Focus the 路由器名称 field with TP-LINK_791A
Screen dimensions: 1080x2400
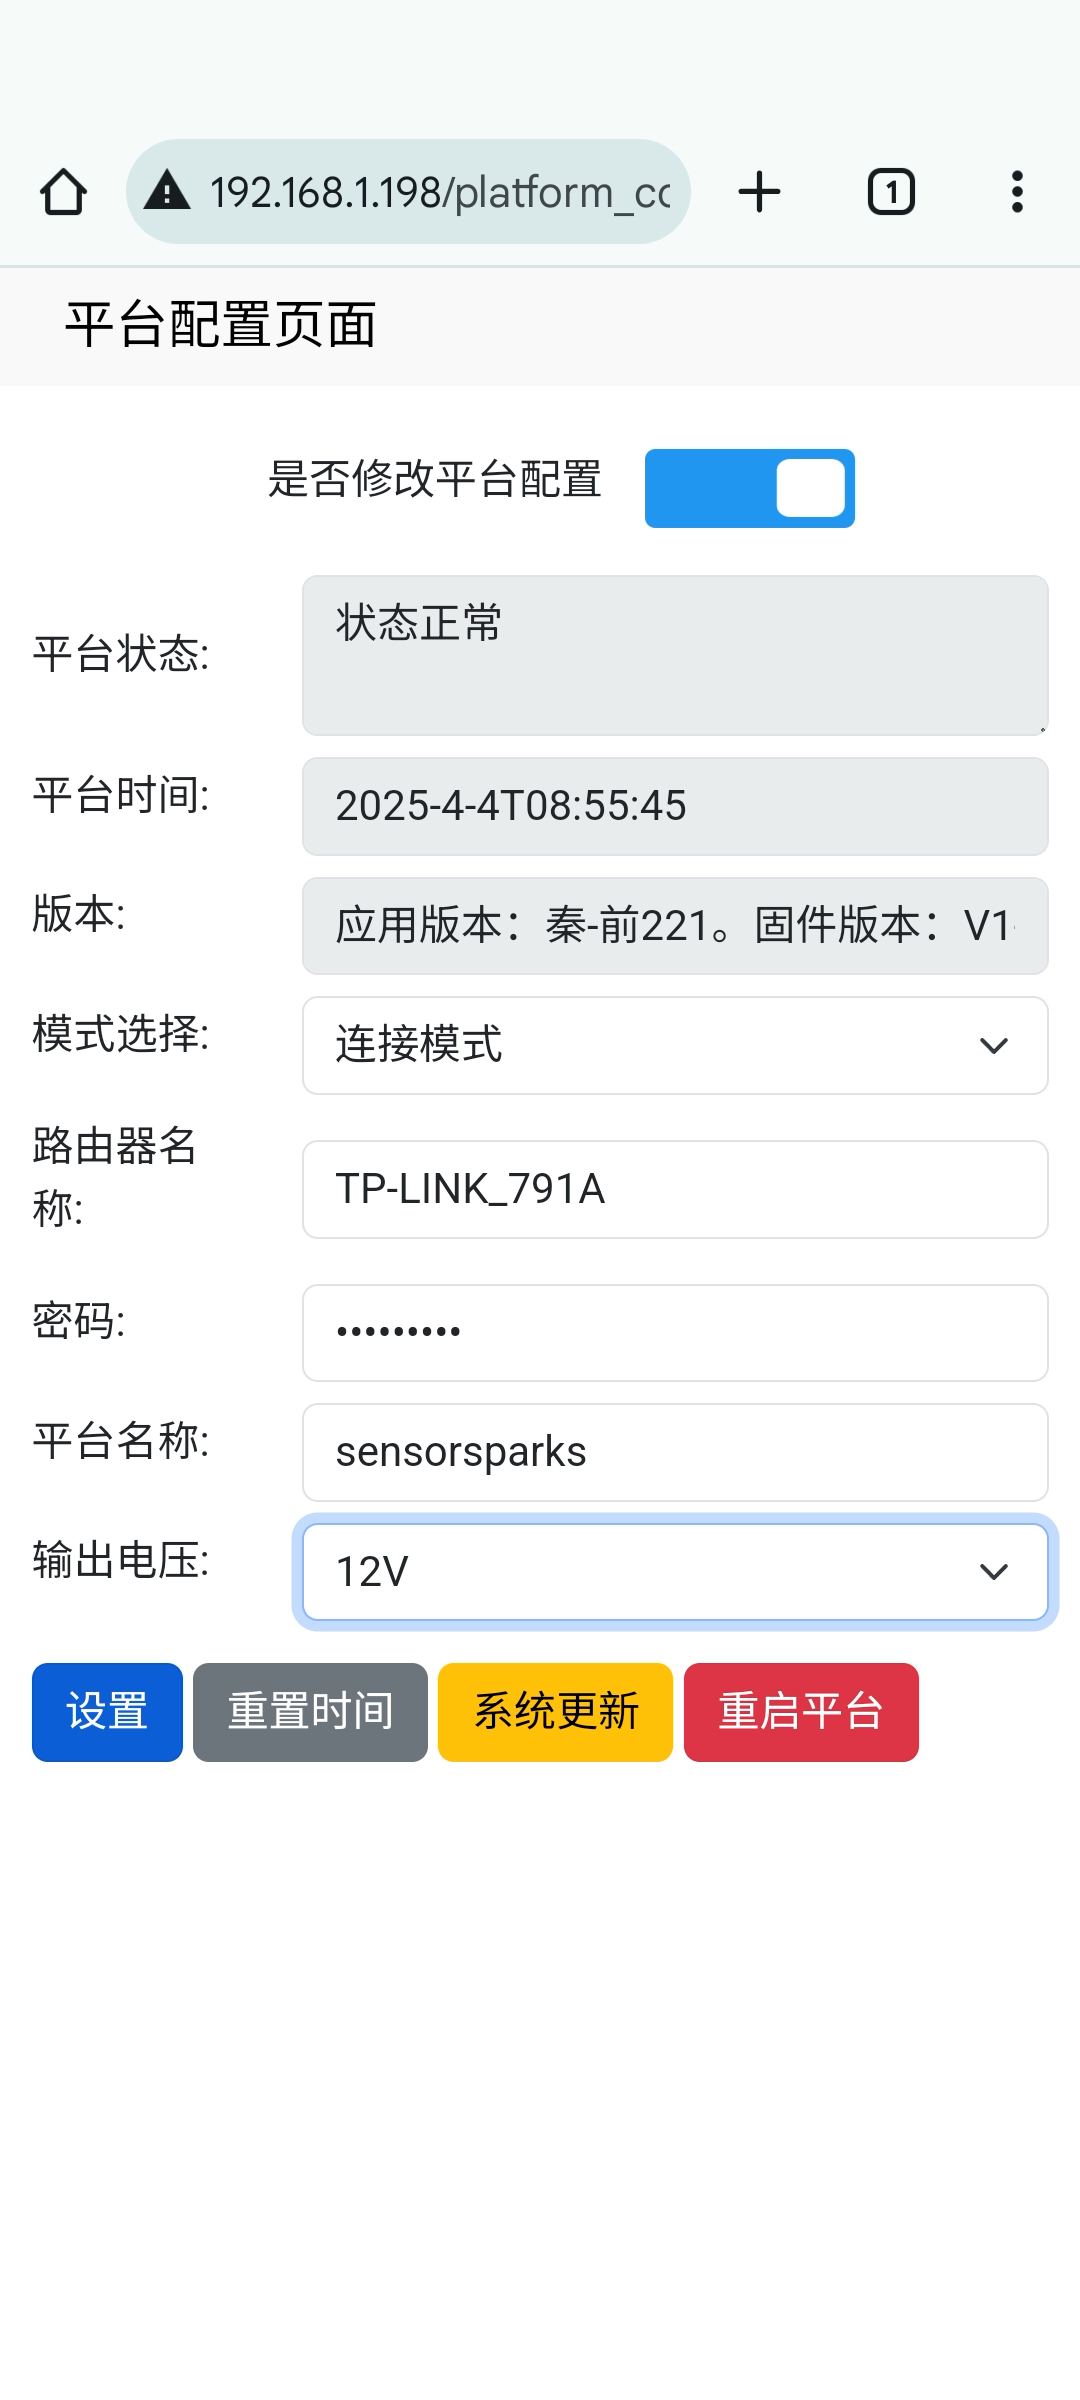tap(675, 1189)
